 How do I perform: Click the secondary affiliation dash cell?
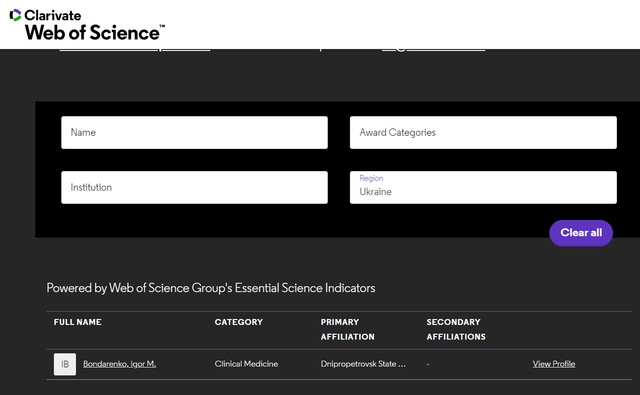pos(428,364)
